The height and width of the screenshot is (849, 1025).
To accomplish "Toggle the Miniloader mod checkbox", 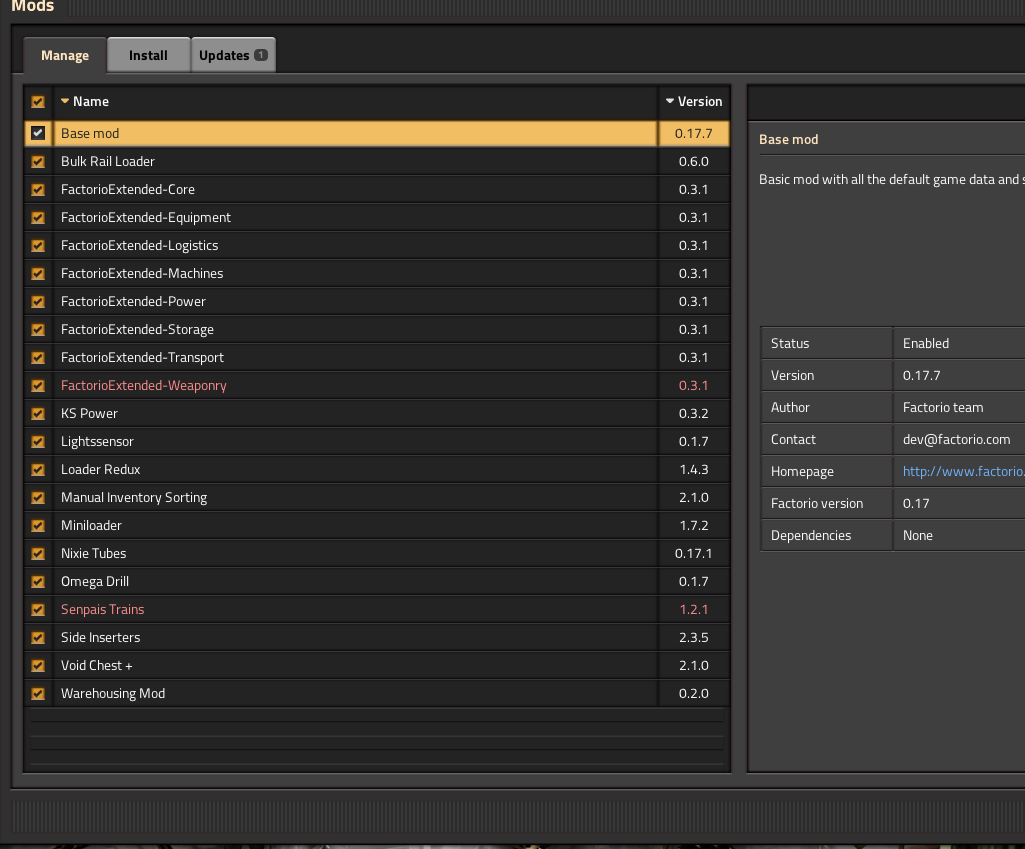I will click(x=38, y=526).
